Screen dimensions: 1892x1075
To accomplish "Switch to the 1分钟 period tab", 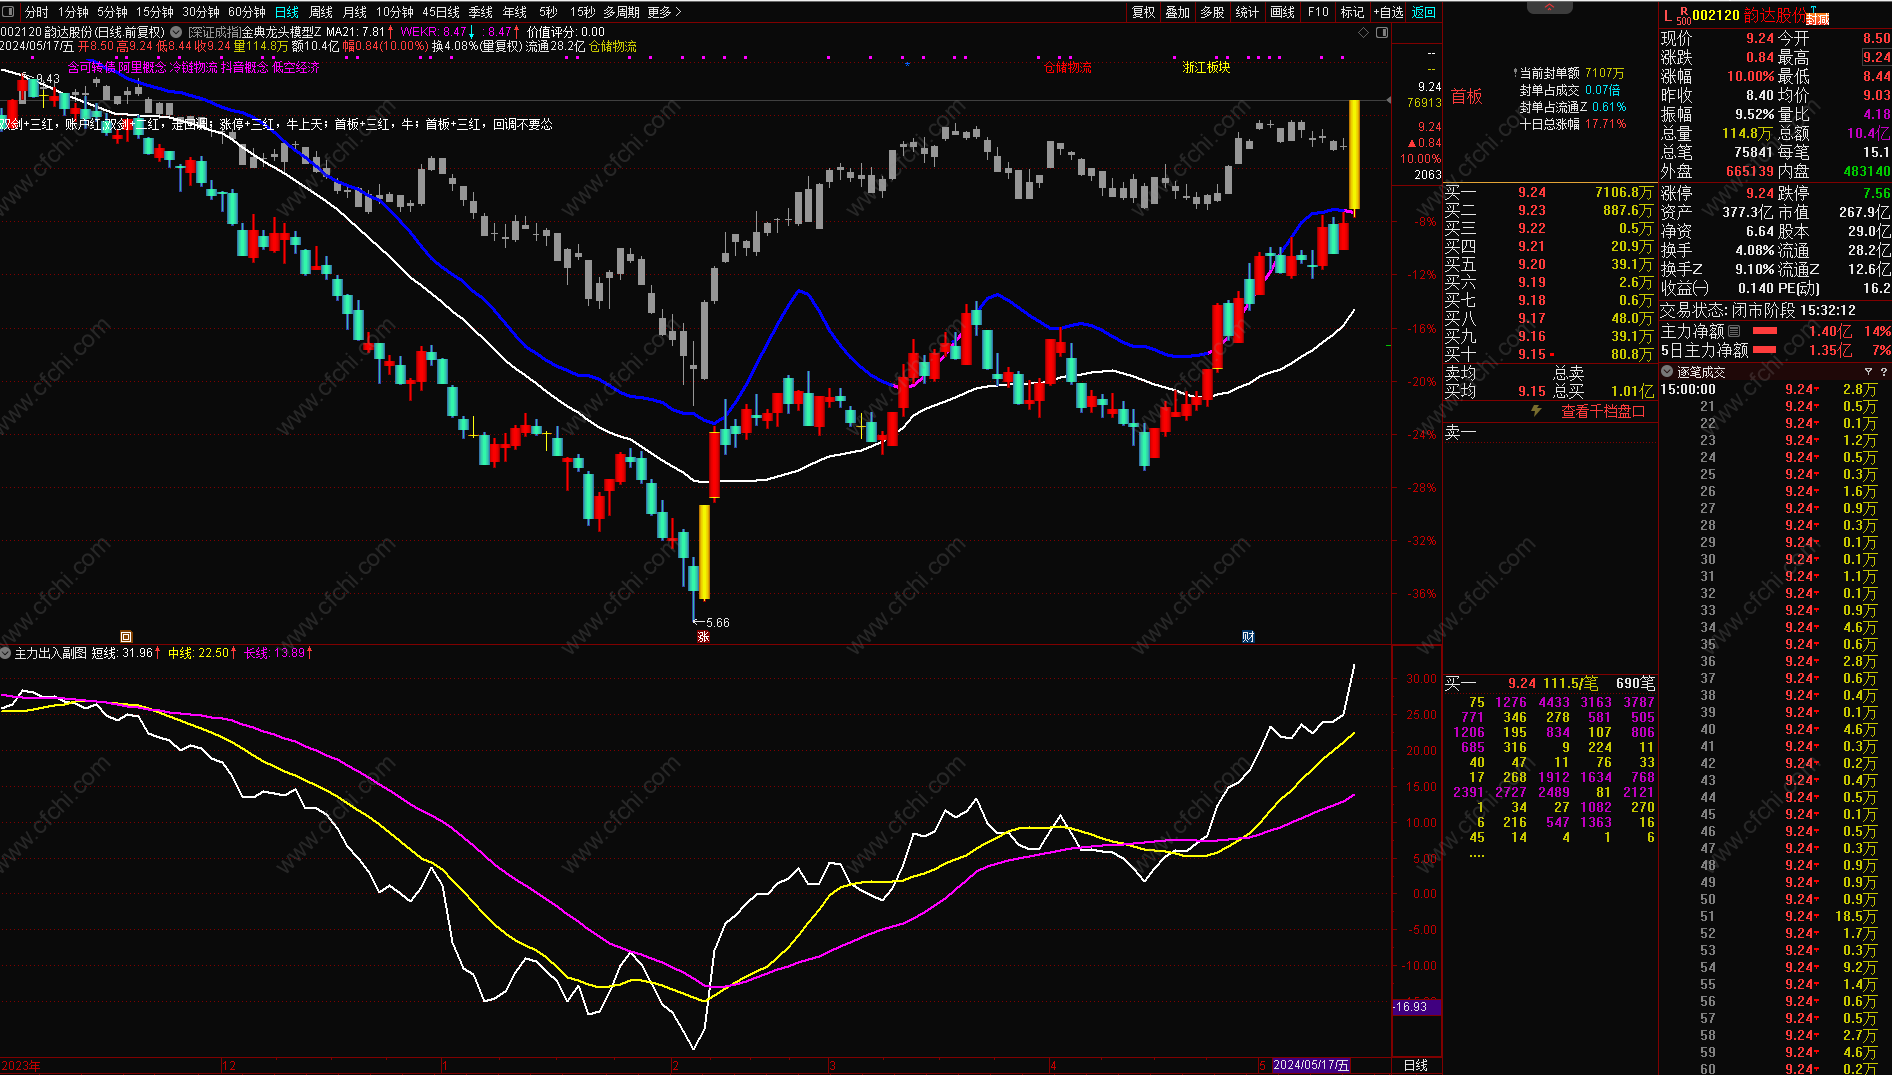I will (x=73, y=12).
